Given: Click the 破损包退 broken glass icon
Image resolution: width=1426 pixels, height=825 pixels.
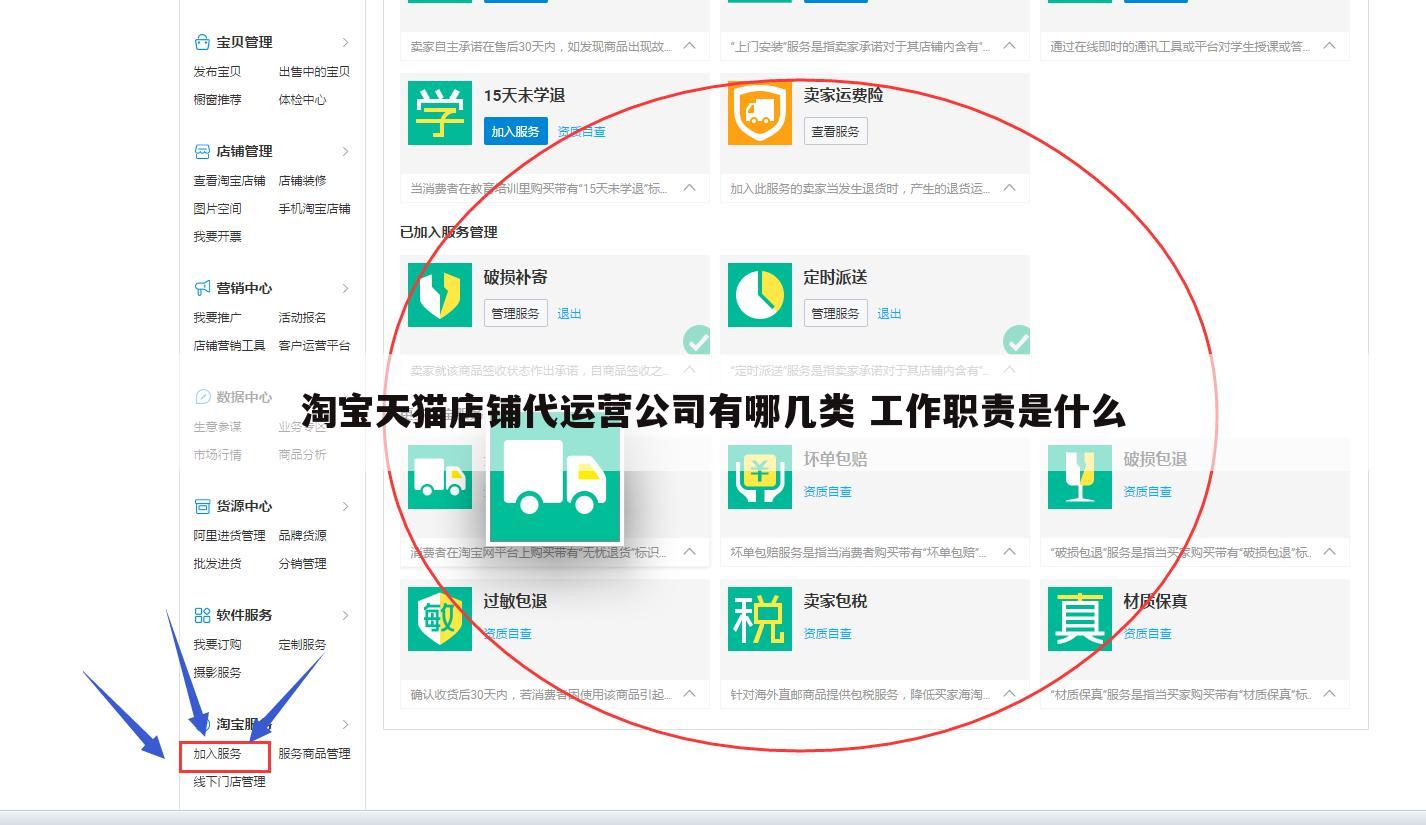Looking at the screenshot, I should click(x=1080, y=477).
